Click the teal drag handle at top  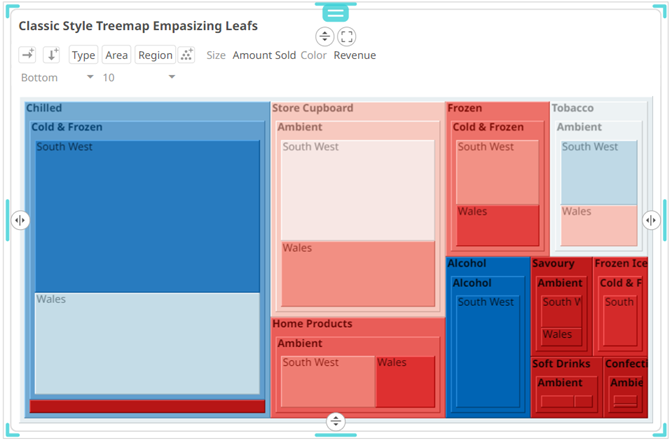point(336,13)
